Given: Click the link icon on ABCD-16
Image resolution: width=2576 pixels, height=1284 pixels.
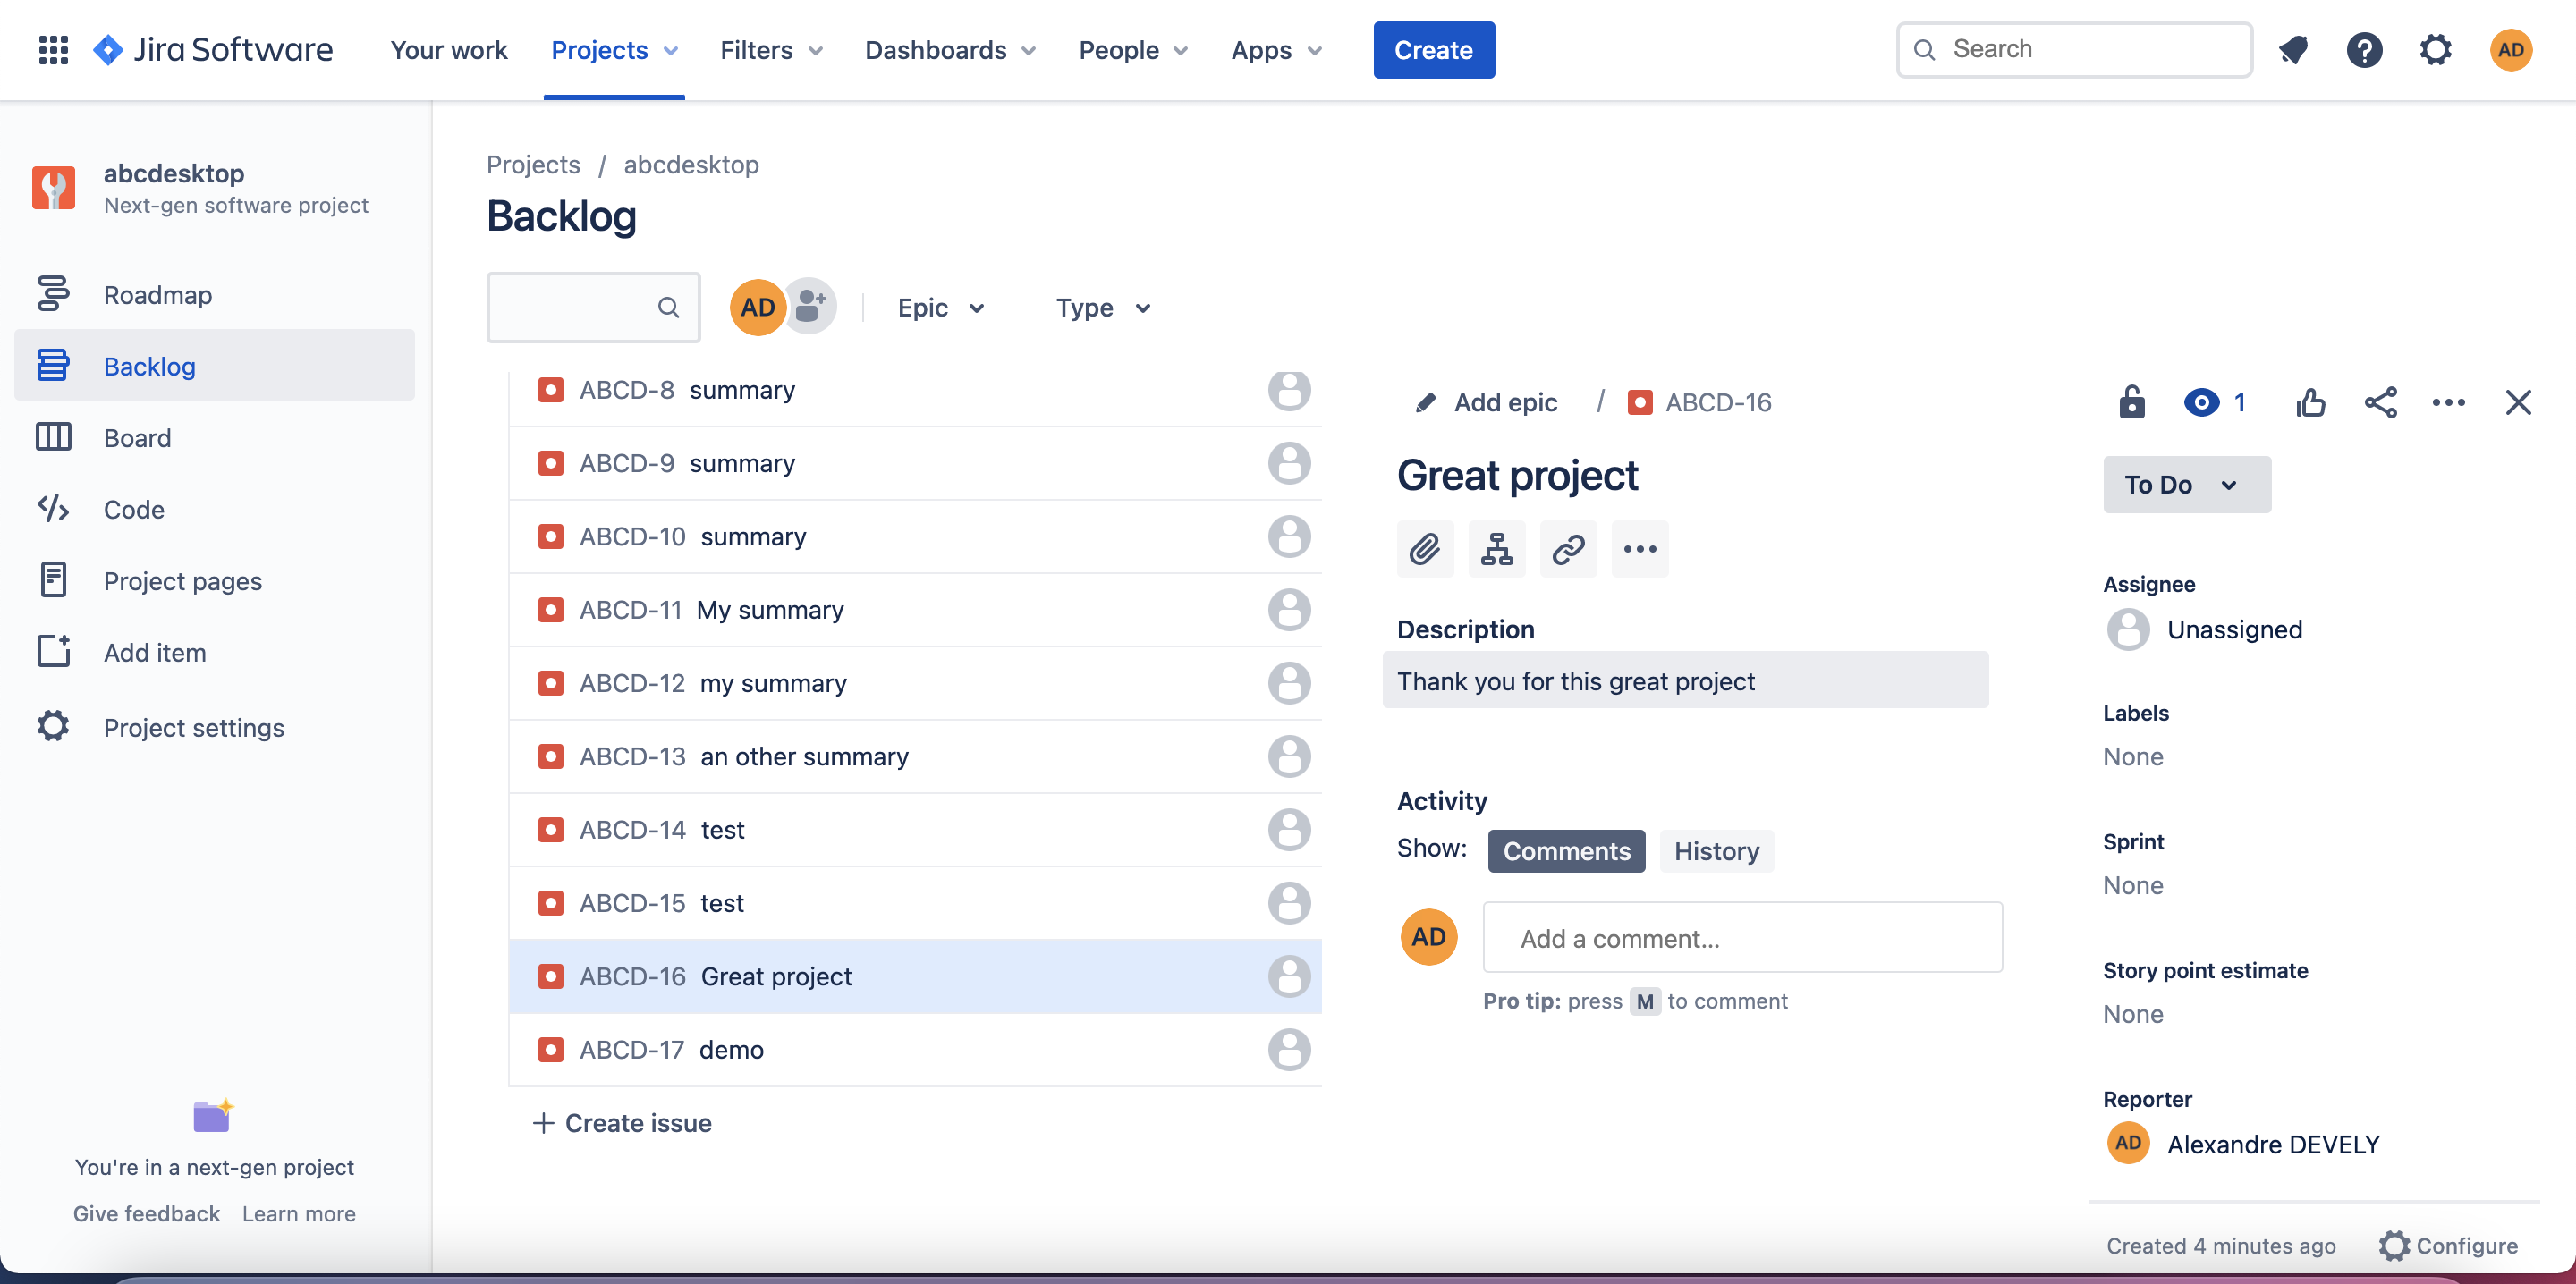Looking at the screenshot, I should click(x=1565, y=546).
